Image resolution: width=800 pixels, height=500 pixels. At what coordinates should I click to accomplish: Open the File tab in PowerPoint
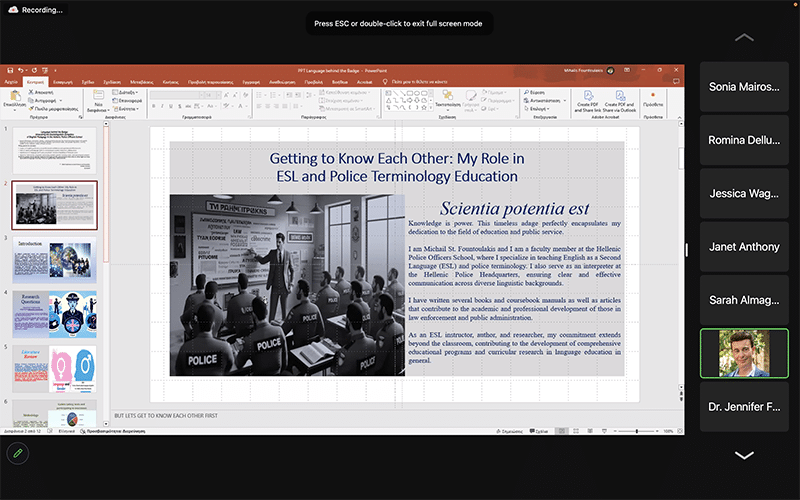[13, 81]
